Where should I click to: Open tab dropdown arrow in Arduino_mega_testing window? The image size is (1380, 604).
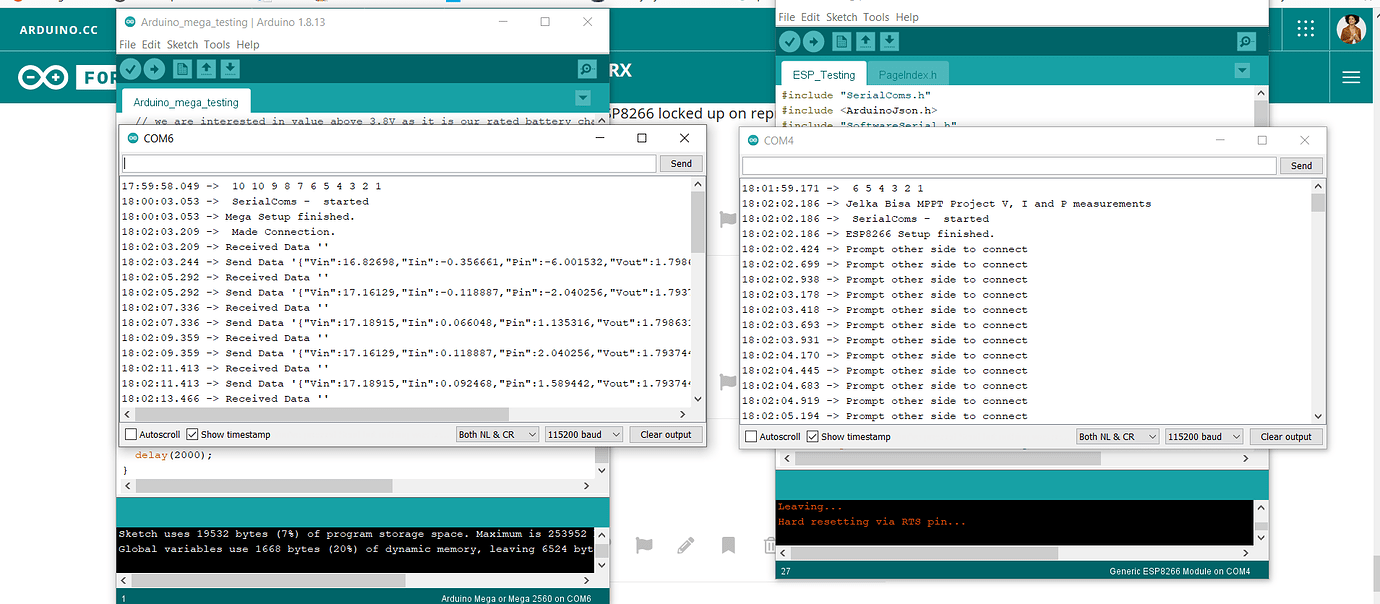583,98
